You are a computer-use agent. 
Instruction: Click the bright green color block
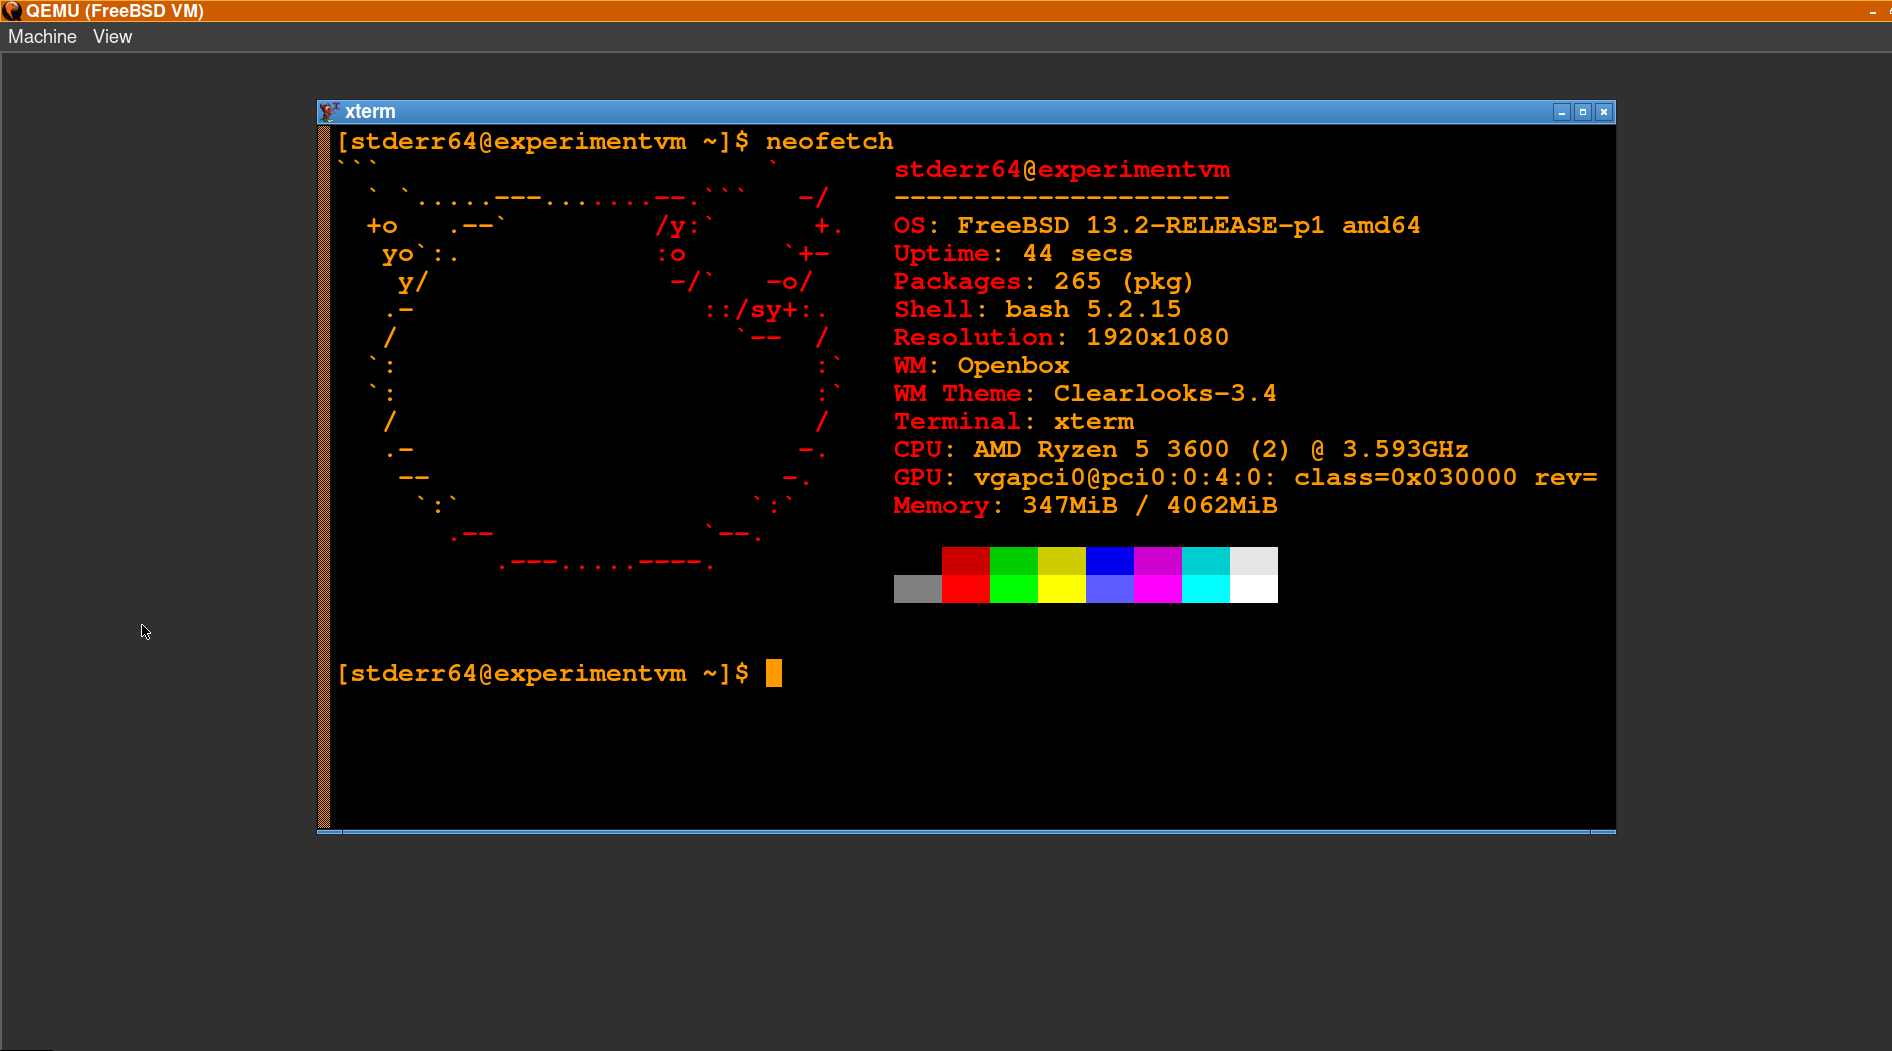tap(1013, 589)
